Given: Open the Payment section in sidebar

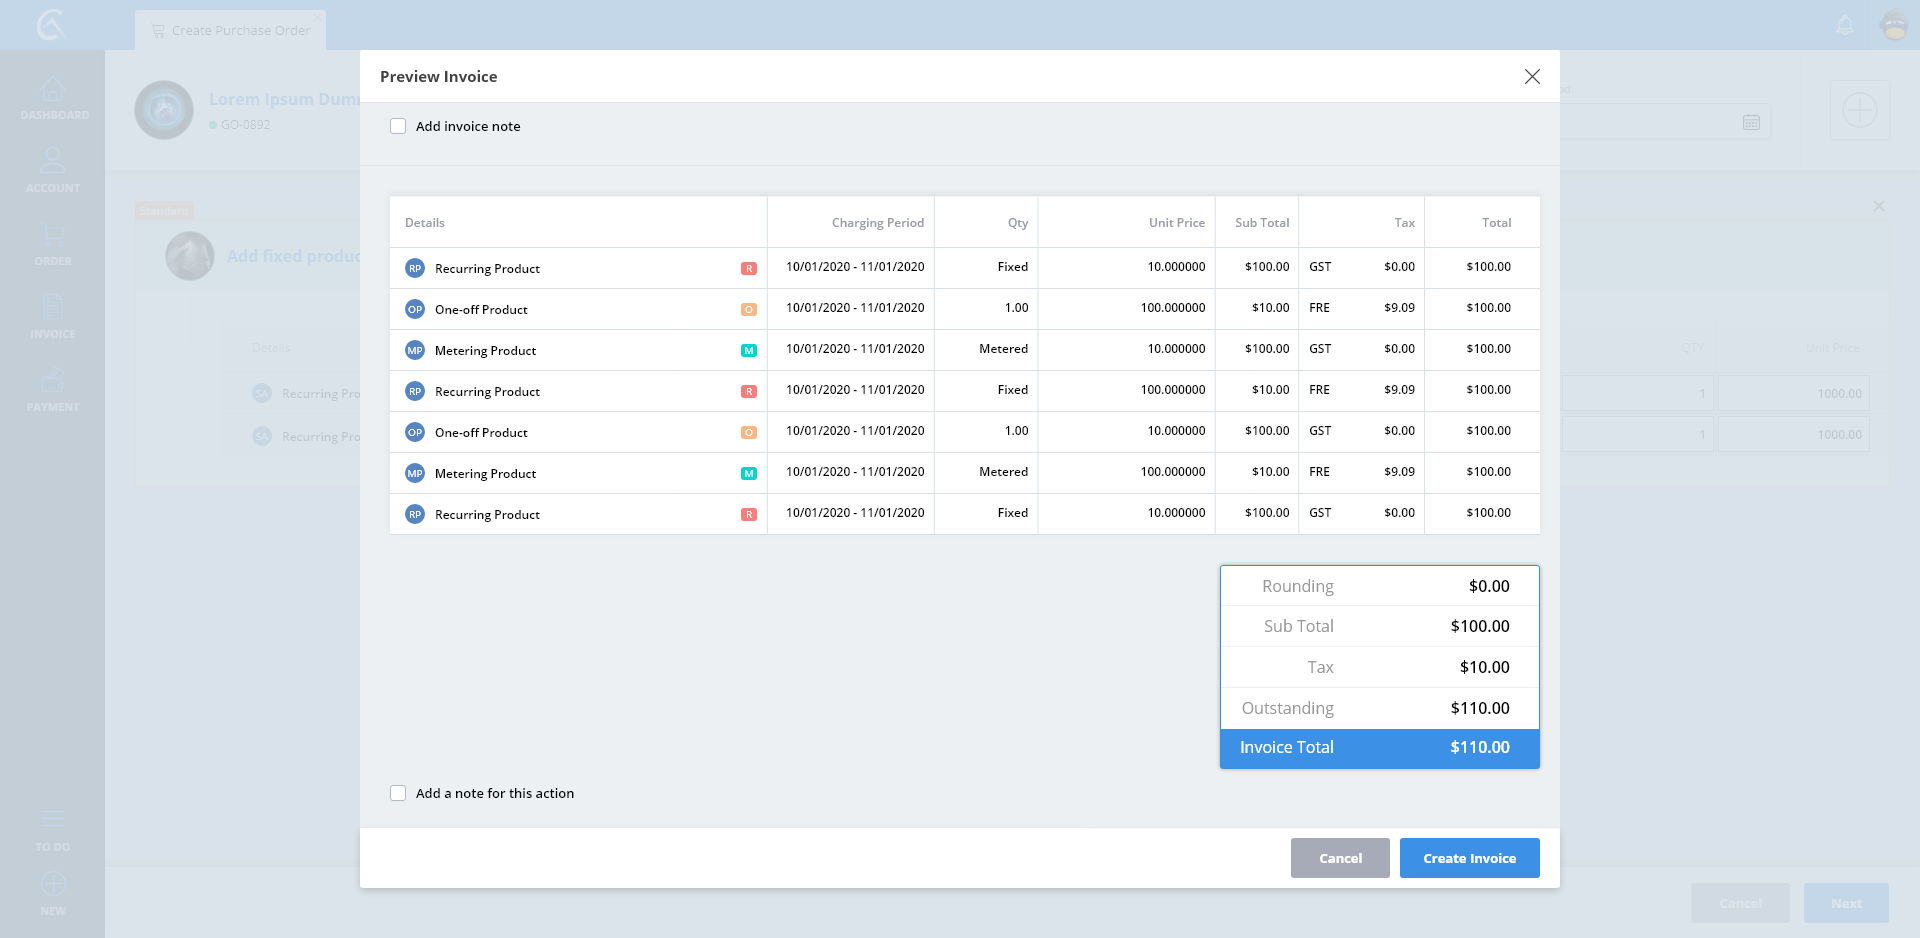Looking at the screenshot, I should click(53, 389).
